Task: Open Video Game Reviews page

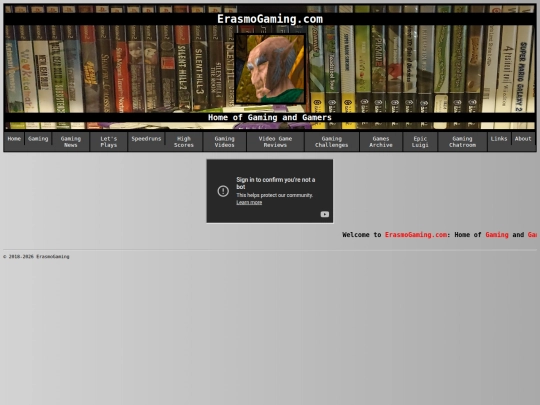Action: 276,142
